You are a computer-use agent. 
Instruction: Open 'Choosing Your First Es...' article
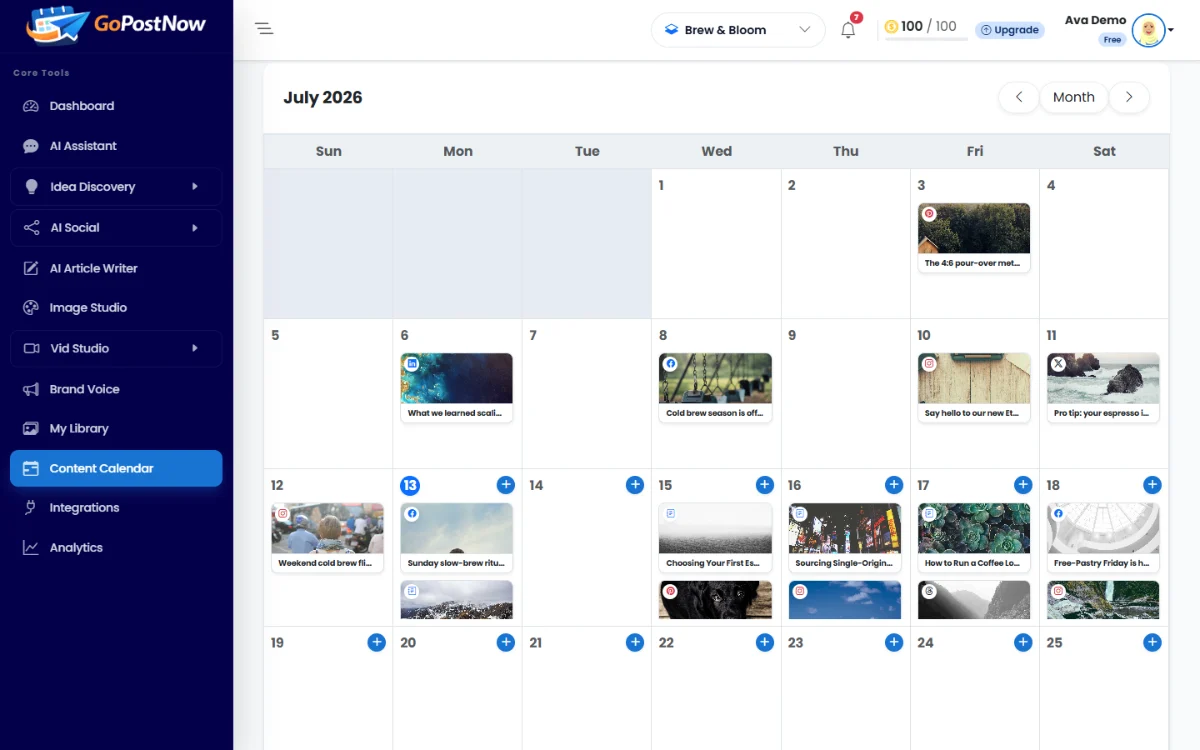click(715, 538)
